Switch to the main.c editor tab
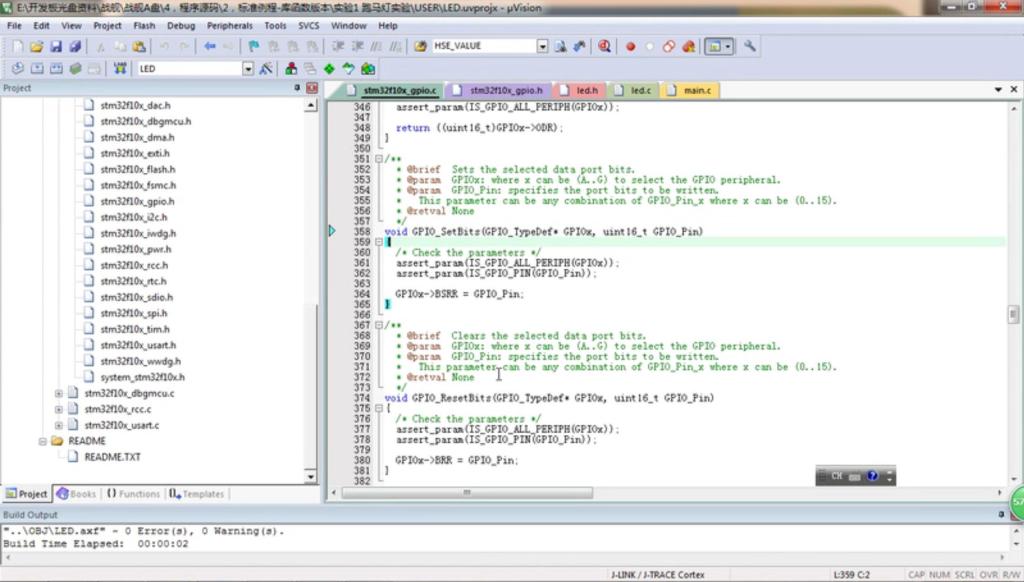 pos(697,91)
